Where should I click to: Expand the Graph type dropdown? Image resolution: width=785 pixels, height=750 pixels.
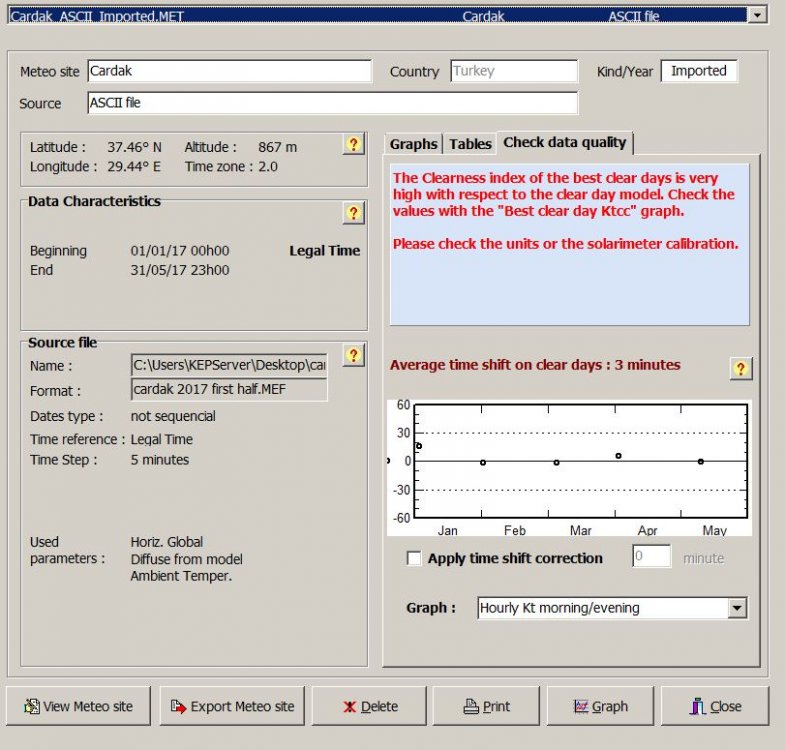tap(737, 608)
